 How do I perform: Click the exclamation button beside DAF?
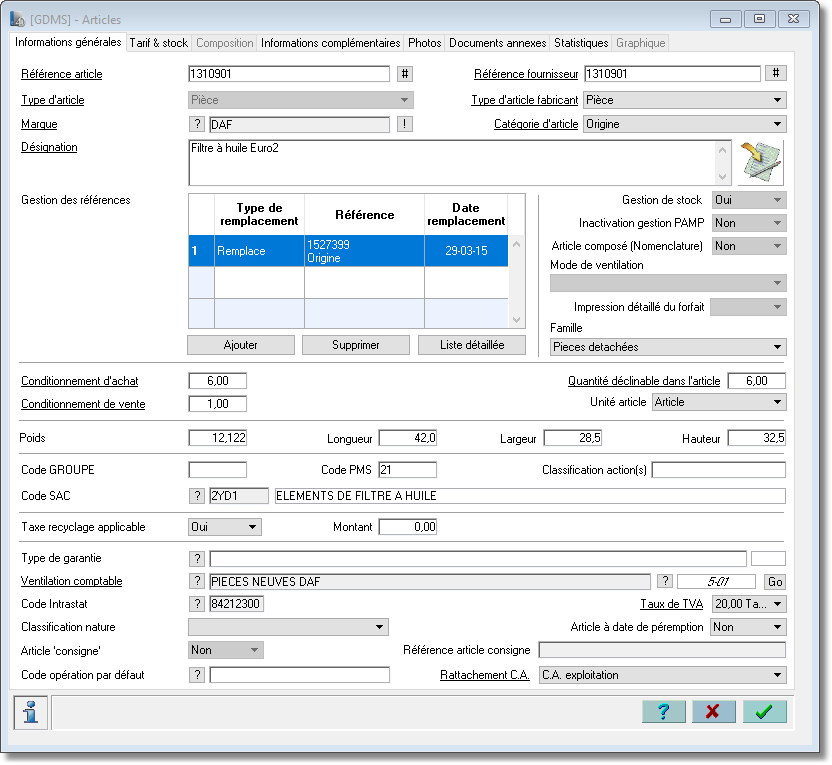405,124
